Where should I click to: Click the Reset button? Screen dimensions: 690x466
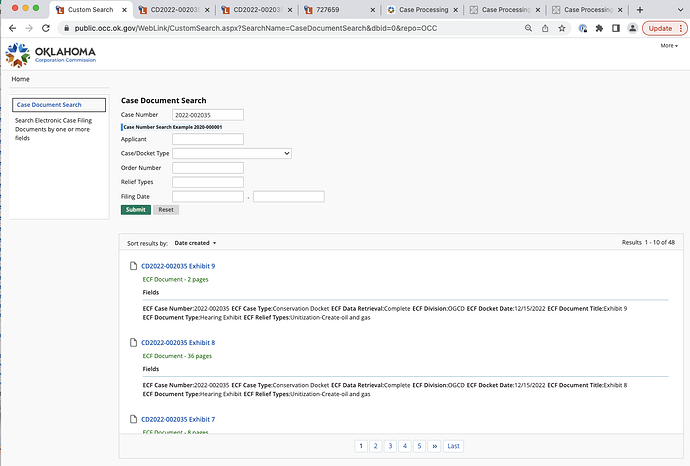[x=166, y=210]
